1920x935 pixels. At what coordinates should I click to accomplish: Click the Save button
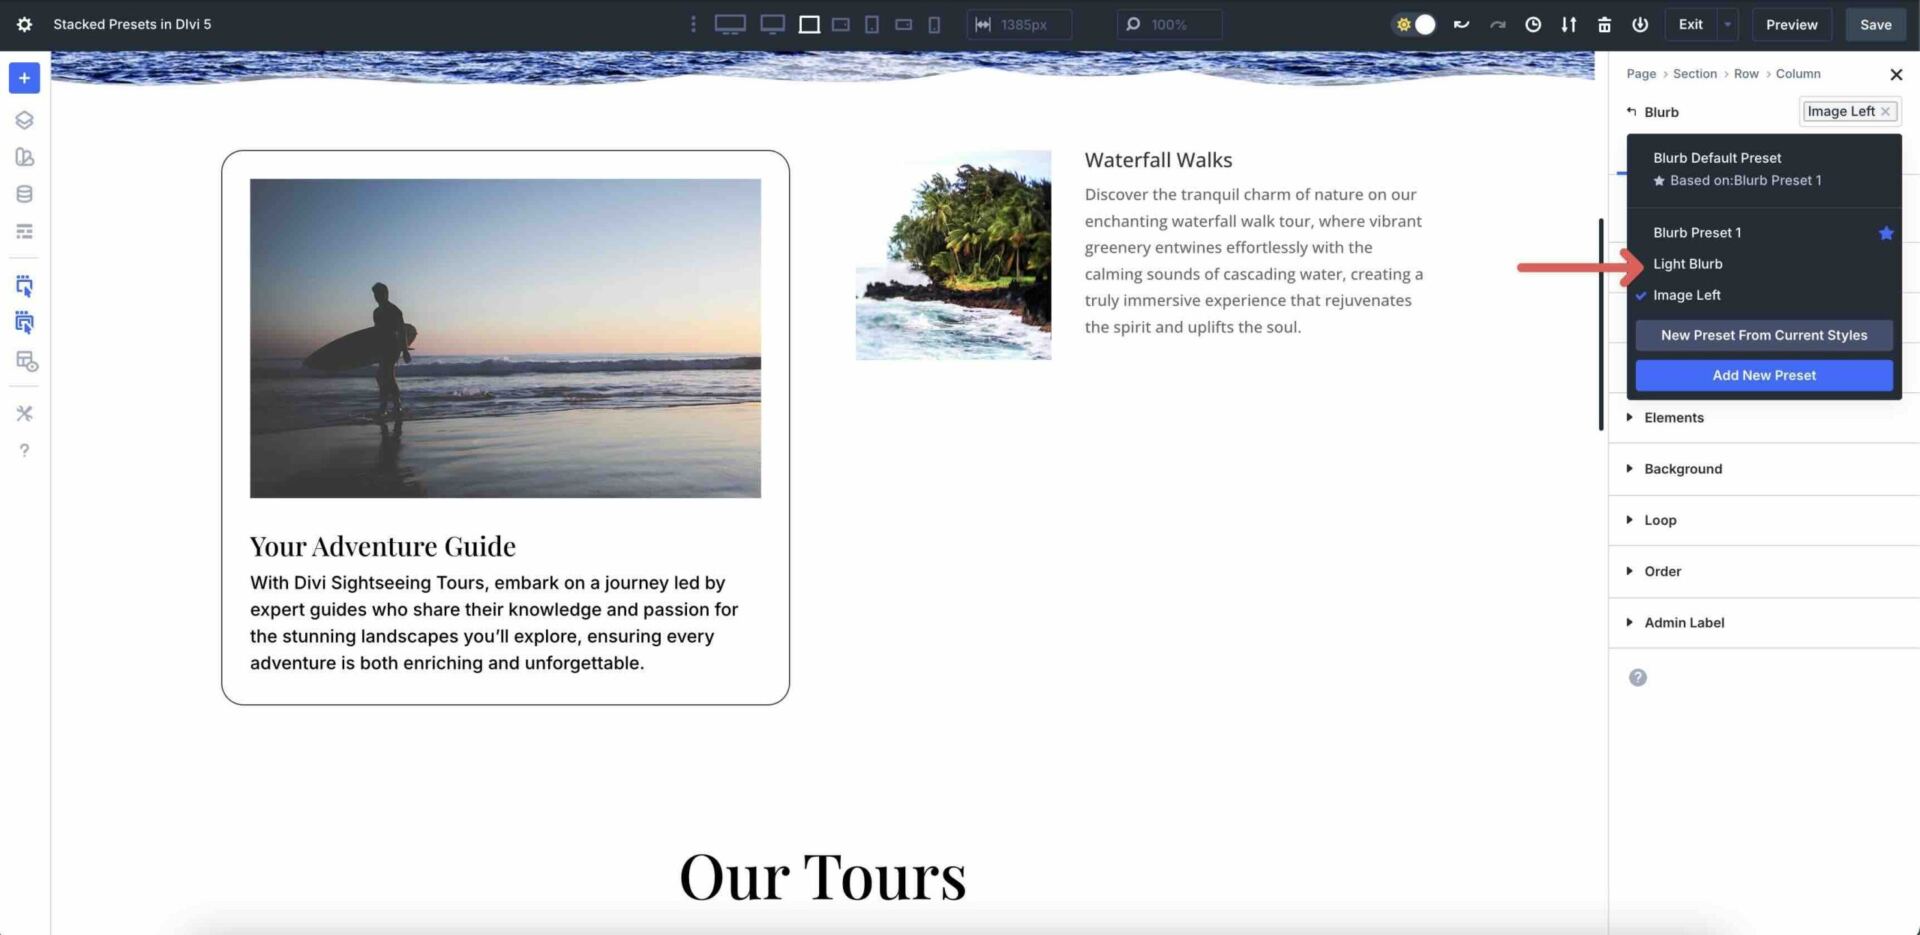click(1876, 24)
